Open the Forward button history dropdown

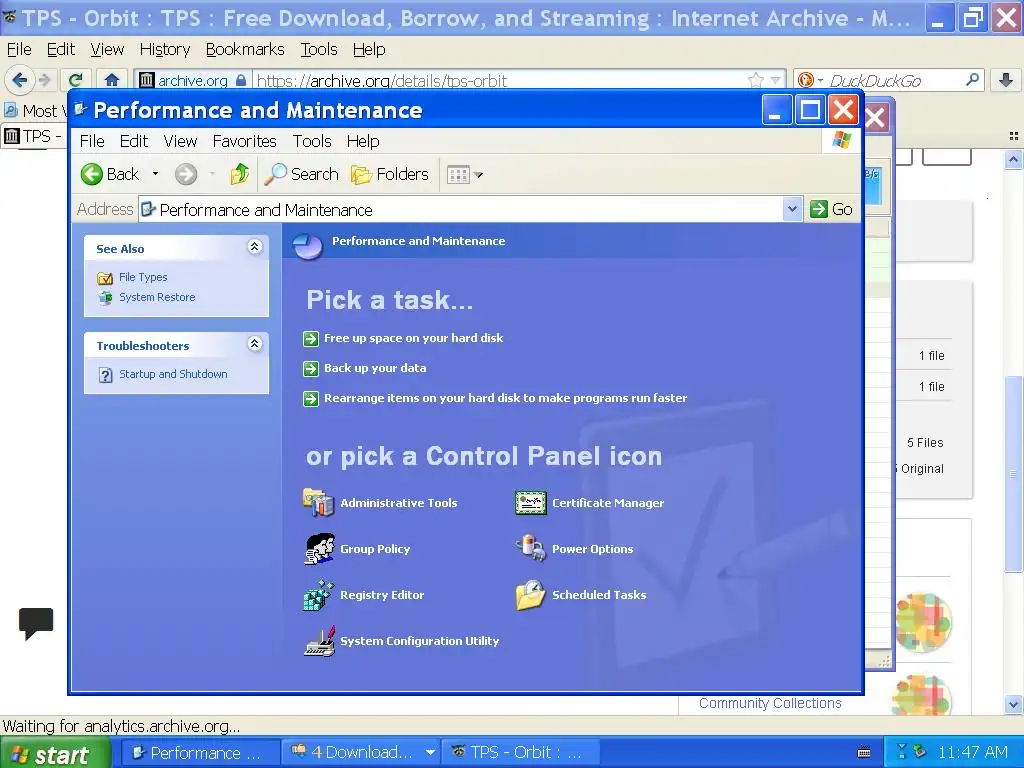tap(212, 174)
